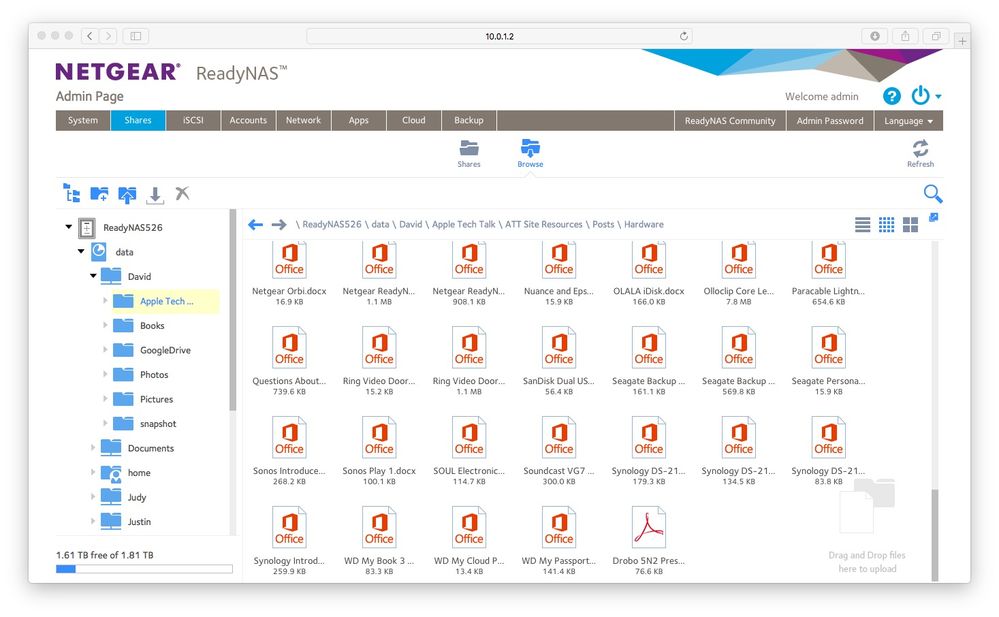The image size is (999, 617).
Task: Select the Soundcast VG7 file
Action: 559,451
